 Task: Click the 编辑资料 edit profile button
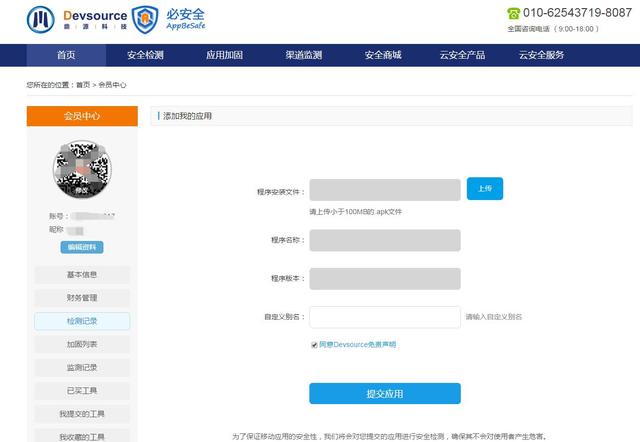[x=82, y=247]
